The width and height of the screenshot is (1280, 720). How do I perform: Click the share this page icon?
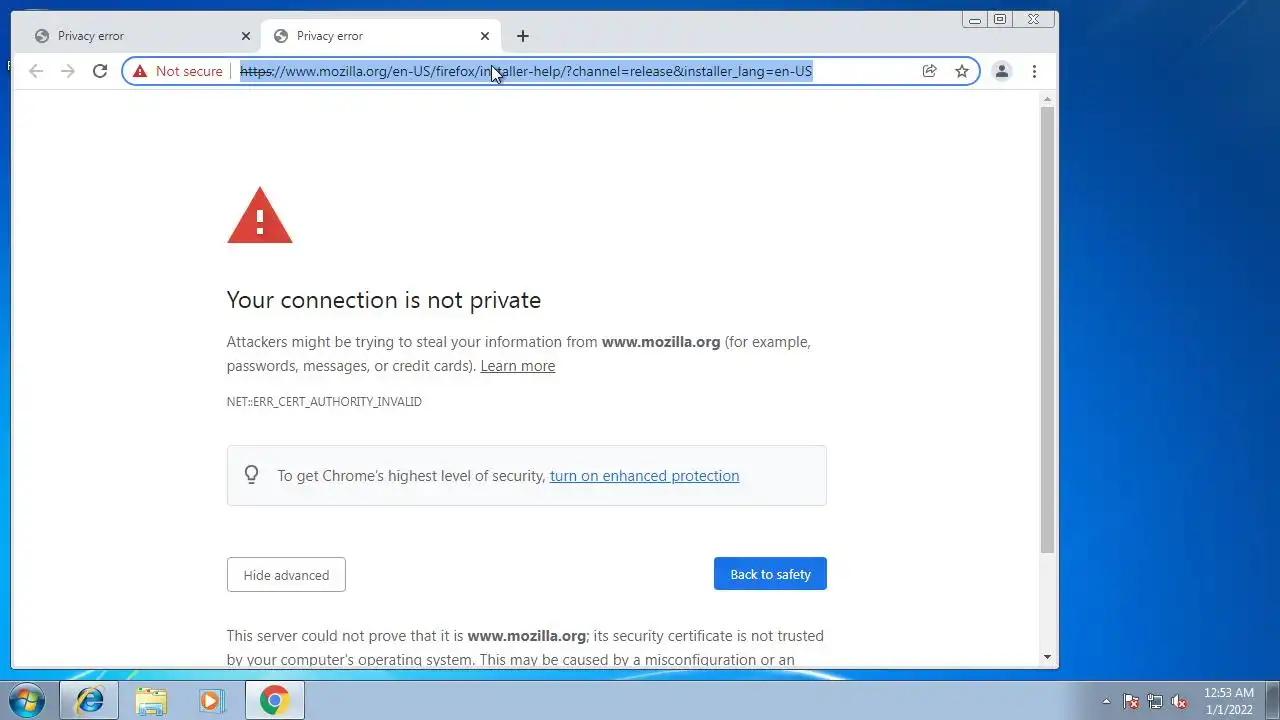929,71
